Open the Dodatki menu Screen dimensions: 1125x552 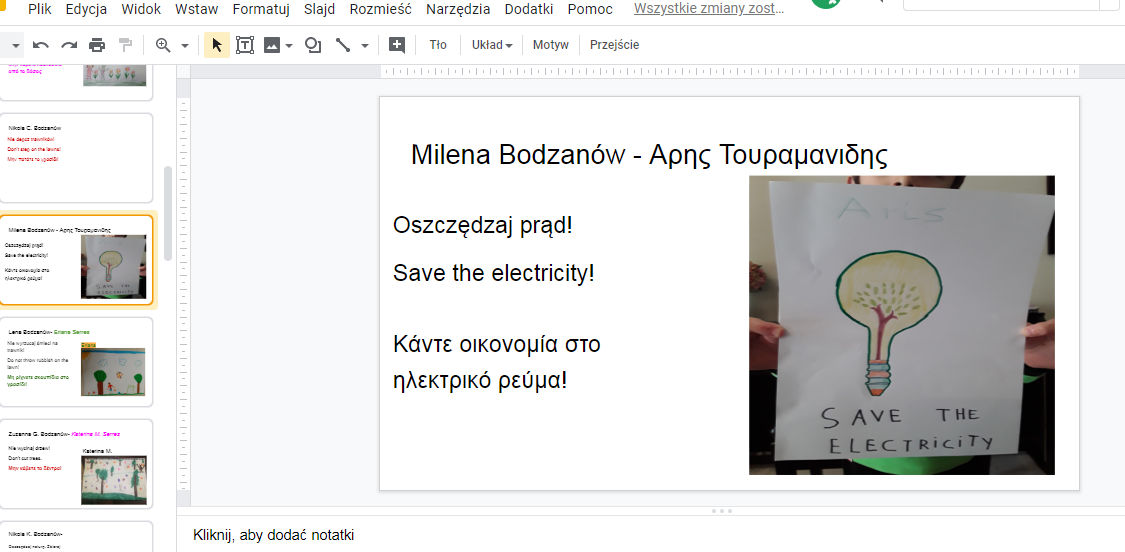tap(529, 9)
